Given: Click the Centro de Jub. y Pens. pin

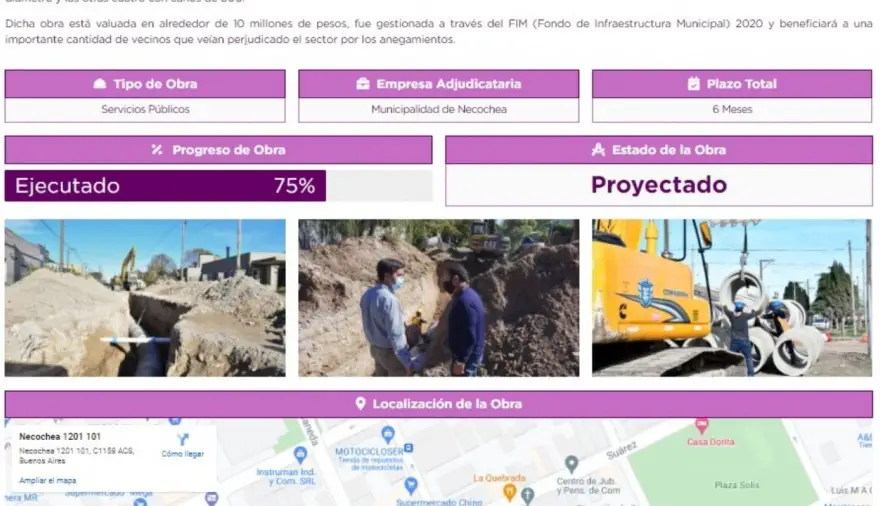Looking at the screenshot, I should (x=571, y=464).
